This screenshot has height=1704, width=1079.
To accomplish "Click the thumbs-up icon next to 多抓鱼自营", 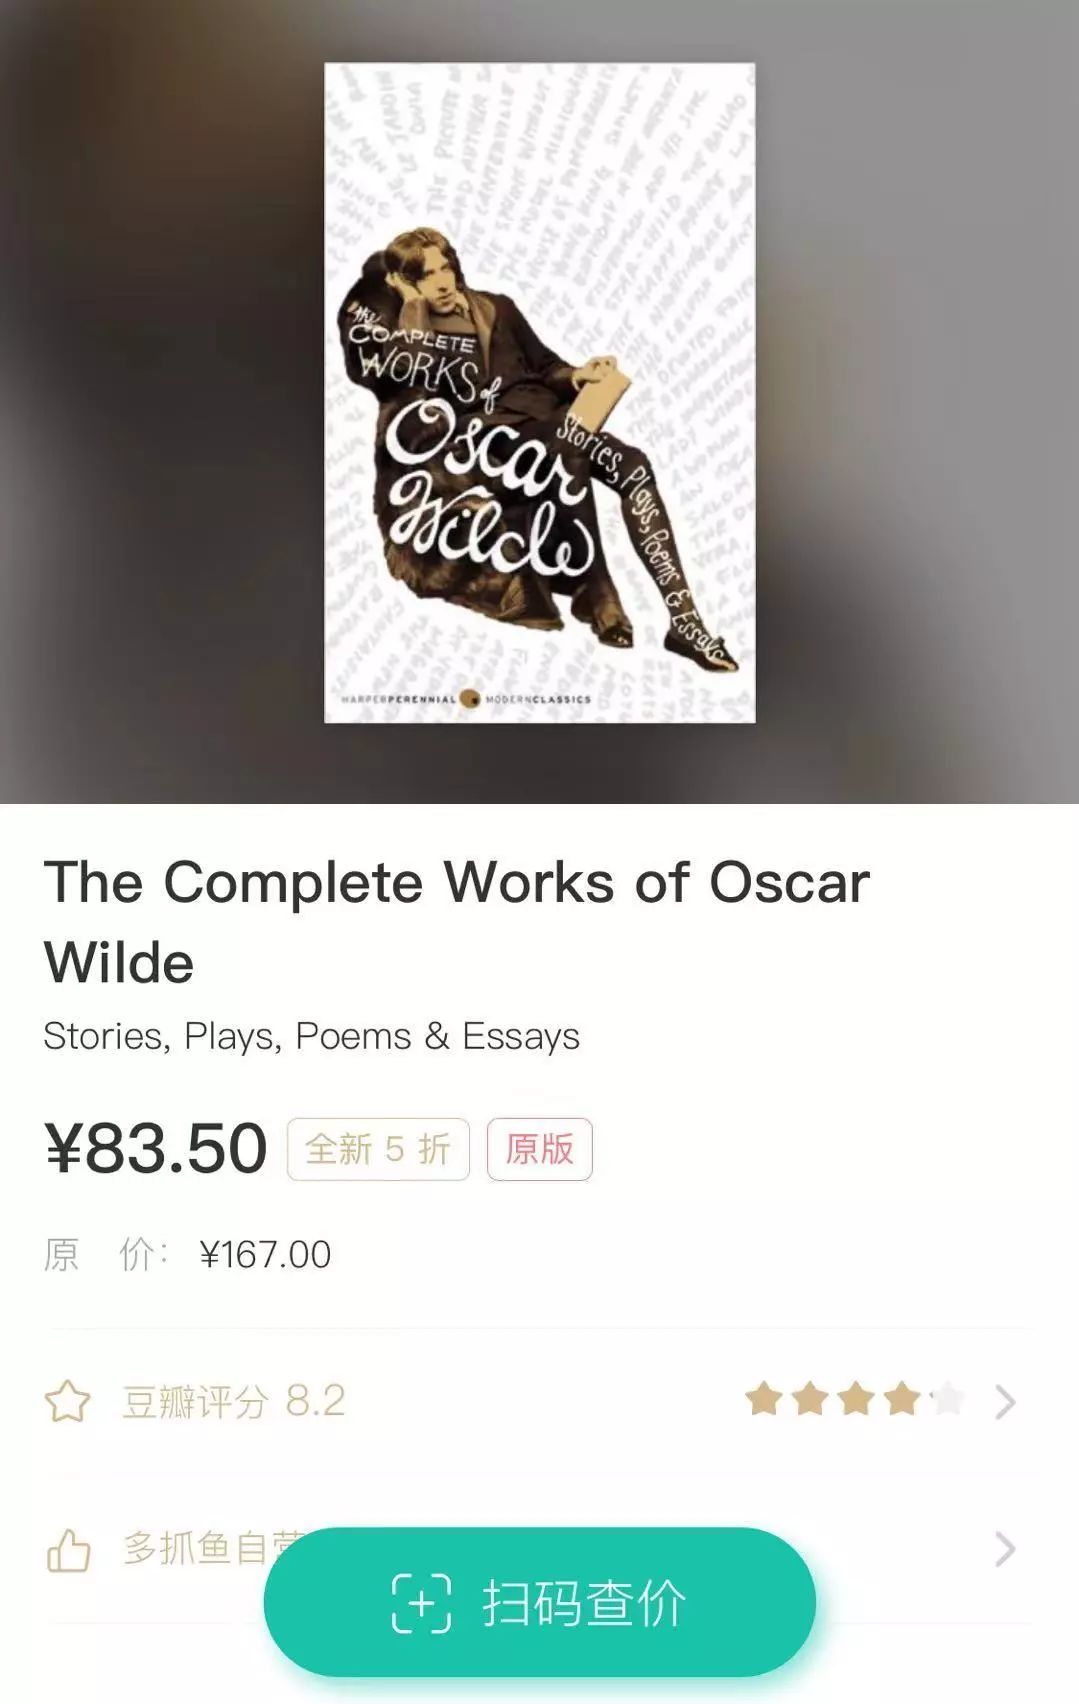I will pyautogui.click(x=68, y=1550).
